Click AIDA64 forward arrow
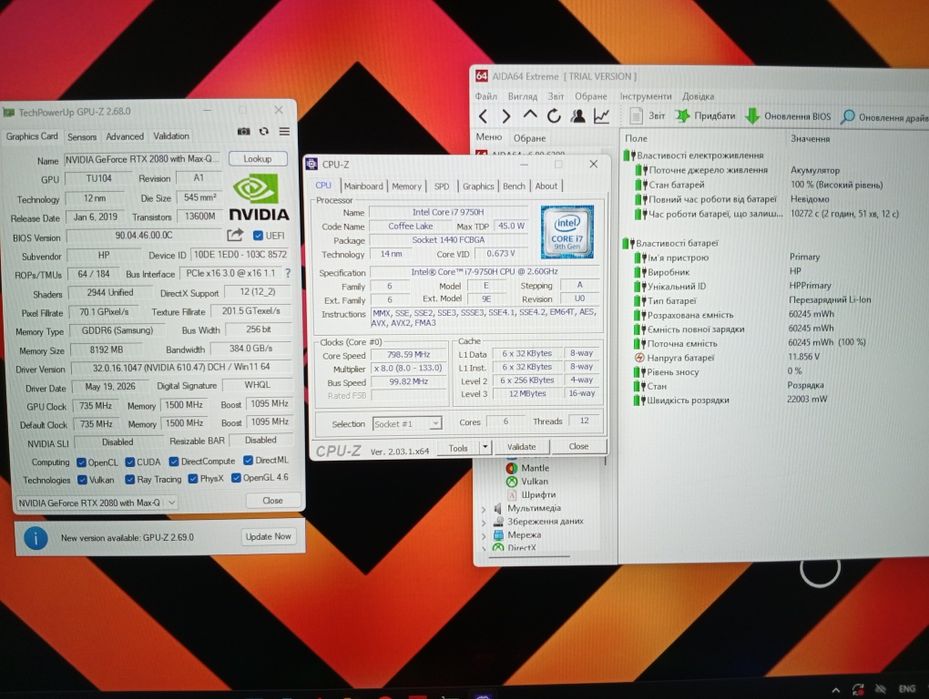 (506, 116)
